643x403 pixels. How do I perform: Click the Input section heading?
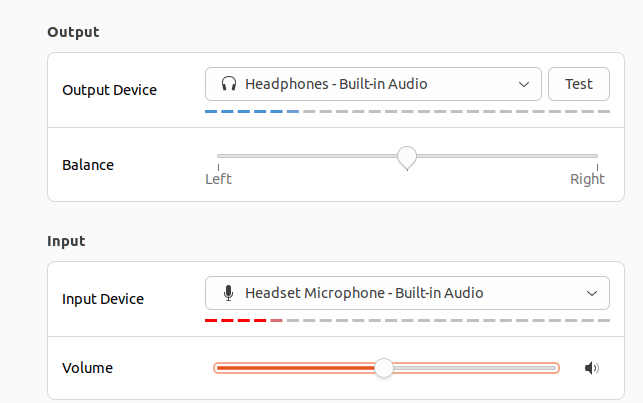[x=66, y=241]
